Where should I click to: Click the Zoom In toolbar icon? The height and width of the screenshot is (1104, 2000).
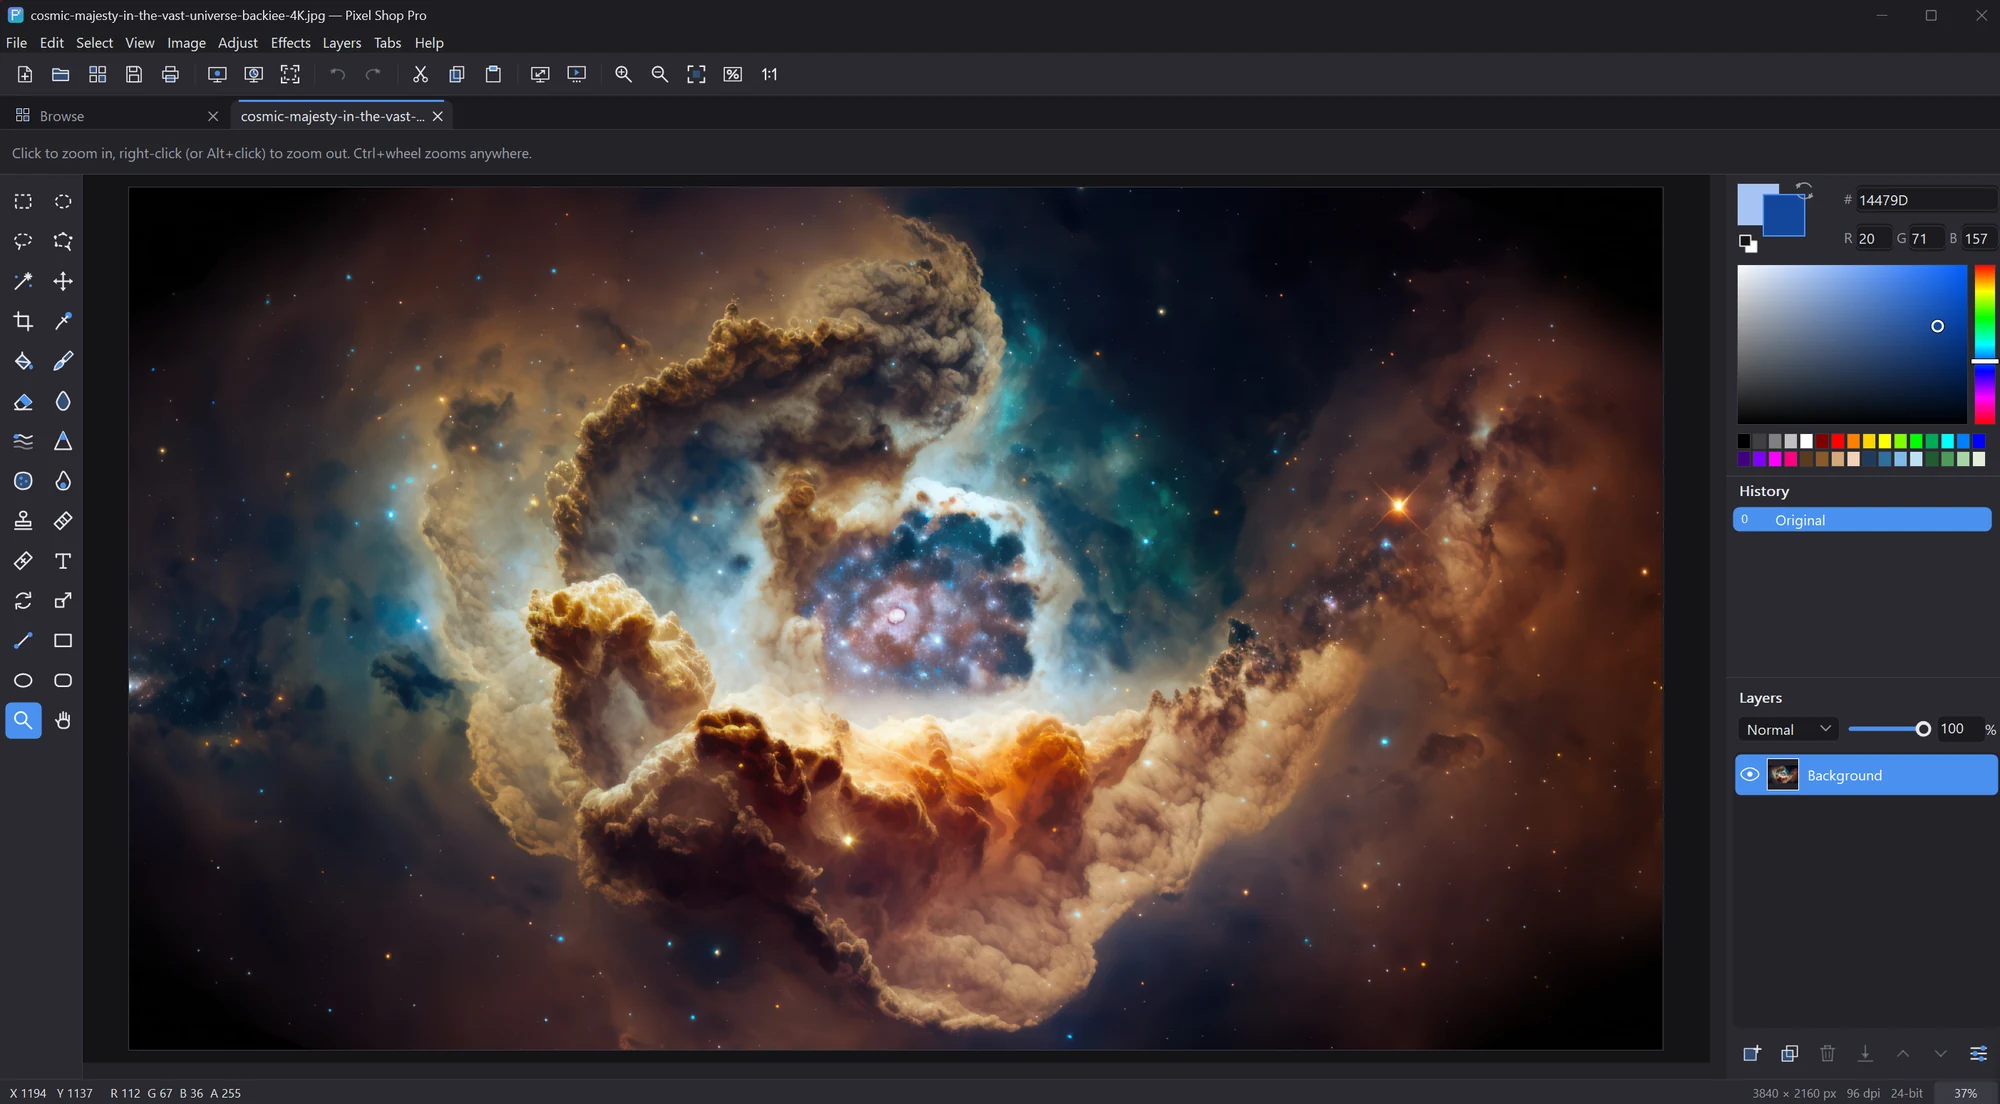[623, 74]
